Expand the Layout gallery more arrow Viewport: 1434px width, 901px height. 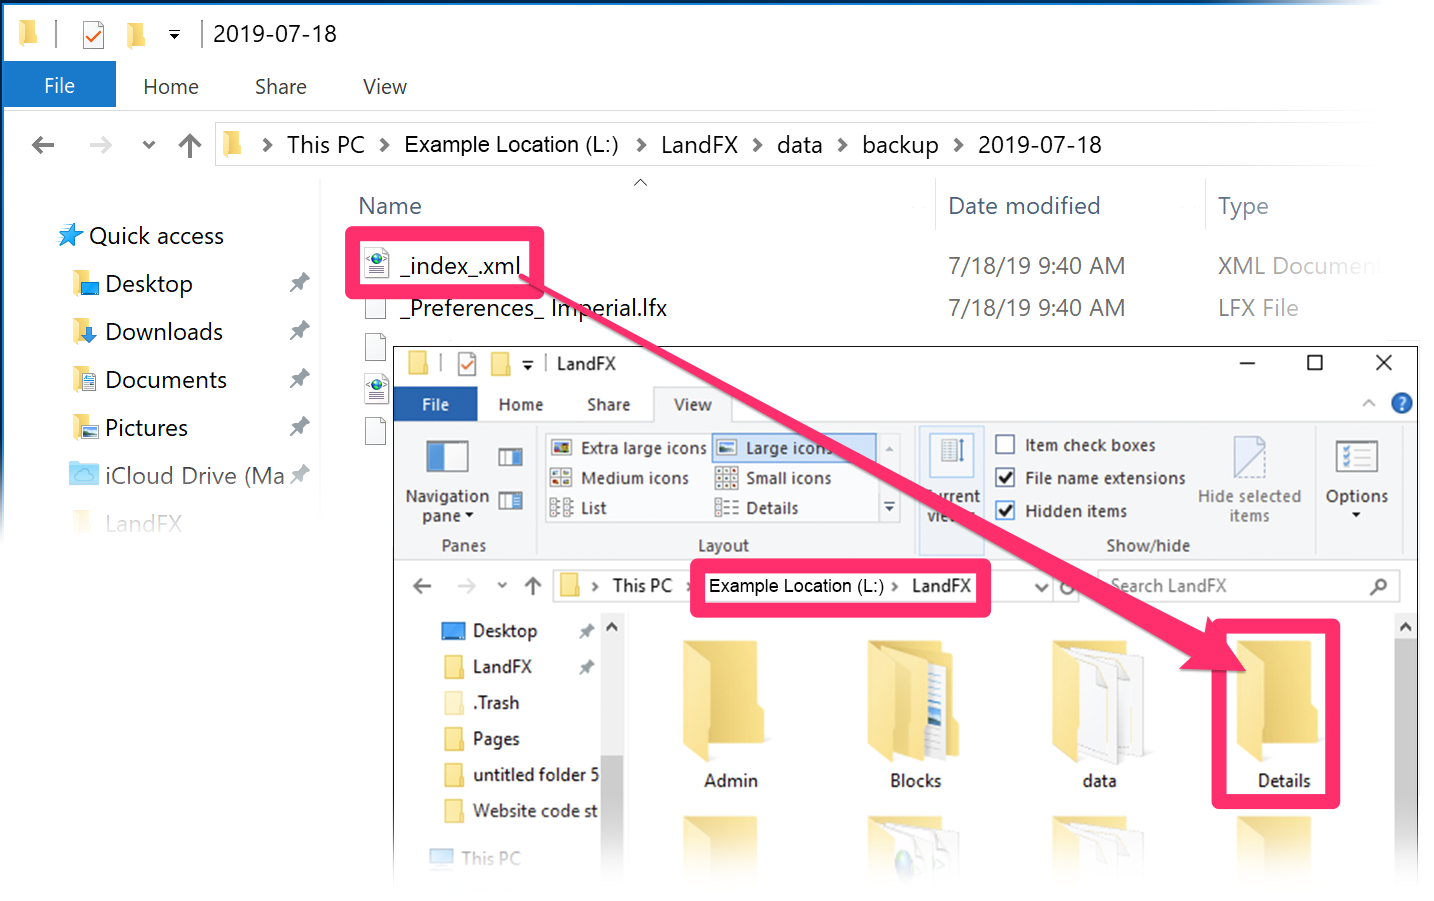889,508
